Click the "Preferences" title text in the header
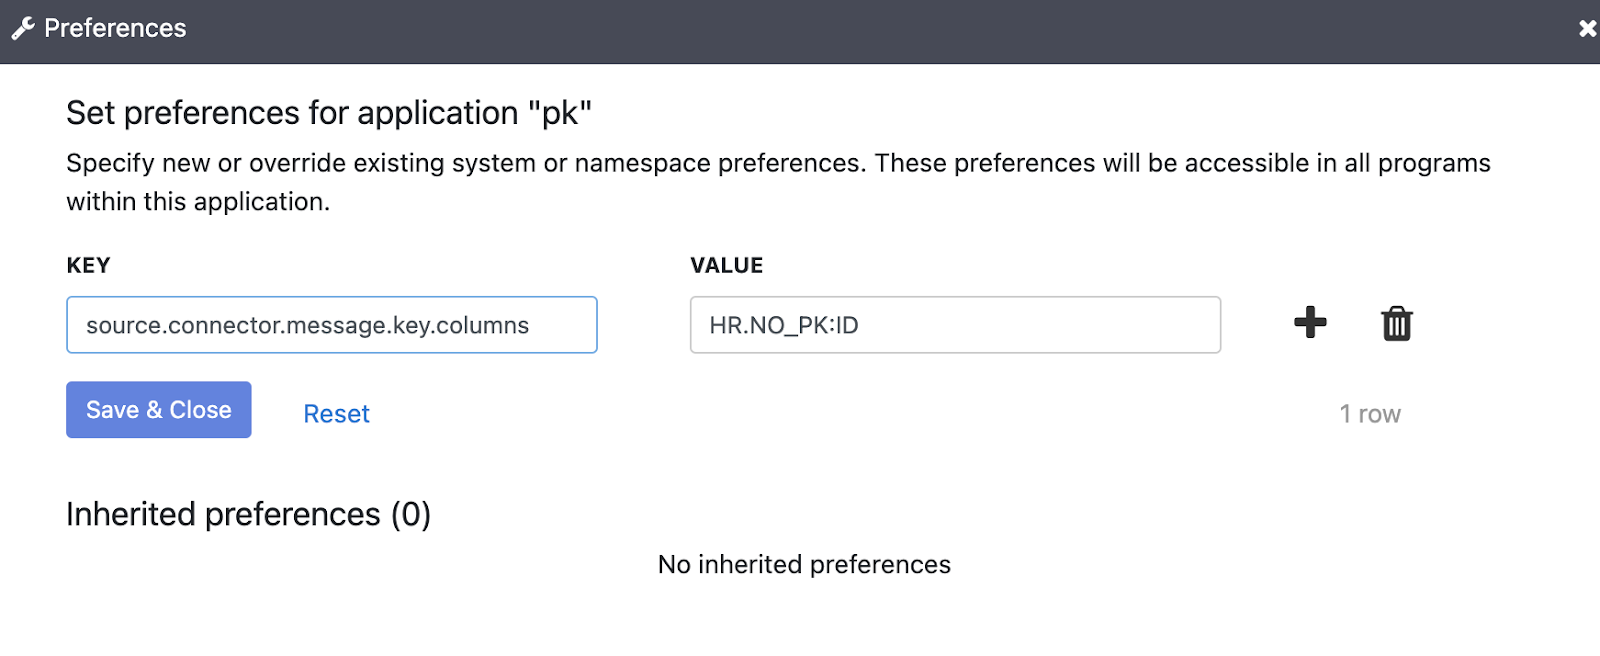Viewport: 1600px width, 656px height. coord(115,28)
